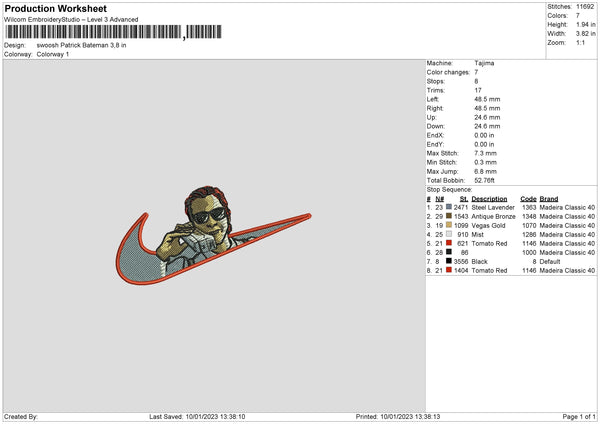This screenshot has width=600, height=424.
Task: Click thread code 1286
Action: 529,235
